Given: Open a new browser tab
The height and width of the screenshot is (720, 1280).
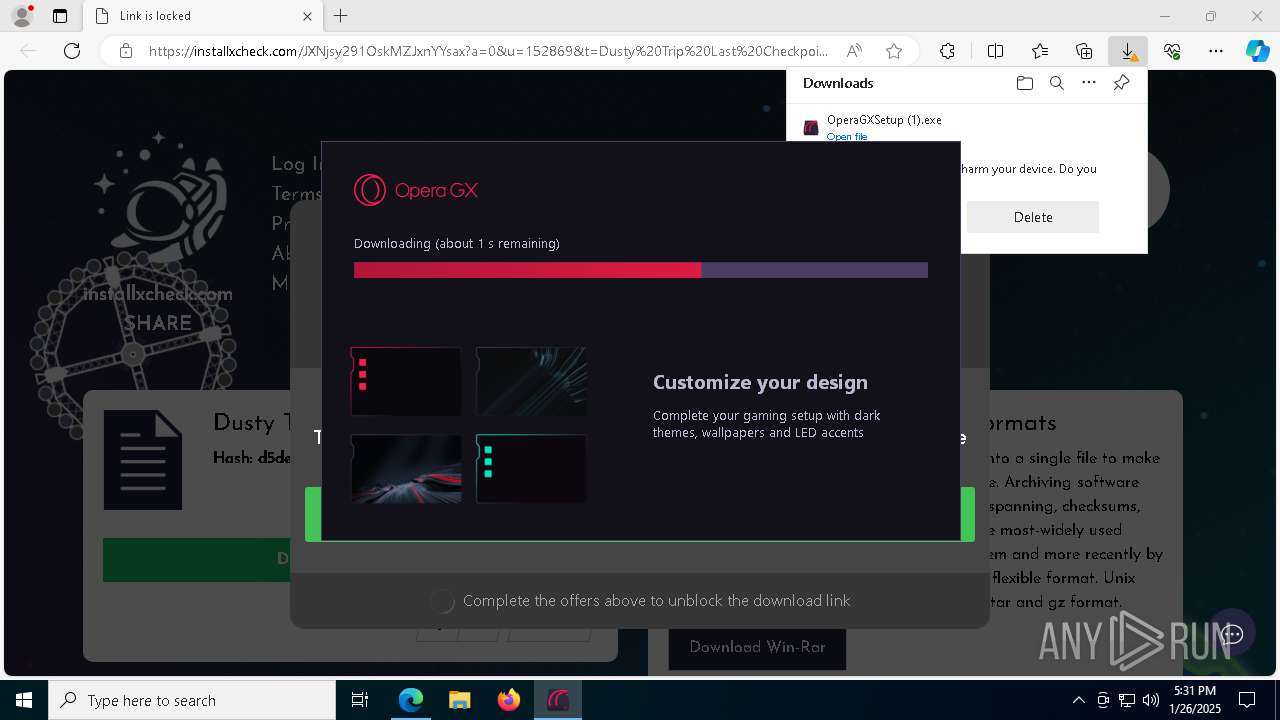Looking at the screenshot, I should pos(341,16).
